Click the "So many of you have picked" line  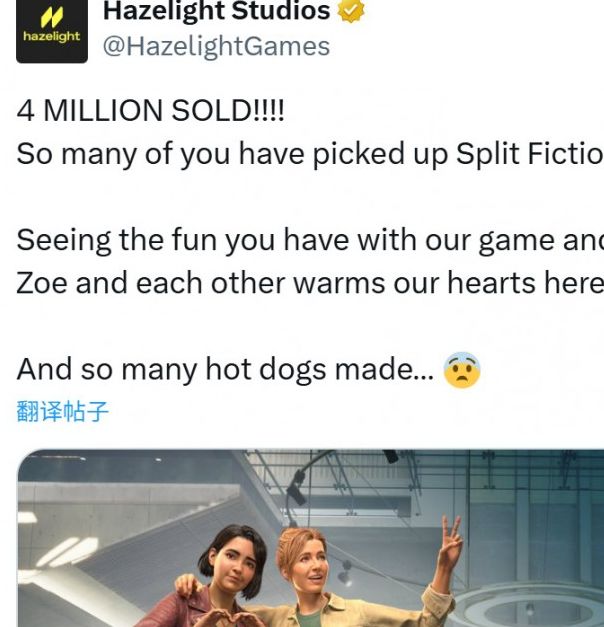[x=310, y=154]
